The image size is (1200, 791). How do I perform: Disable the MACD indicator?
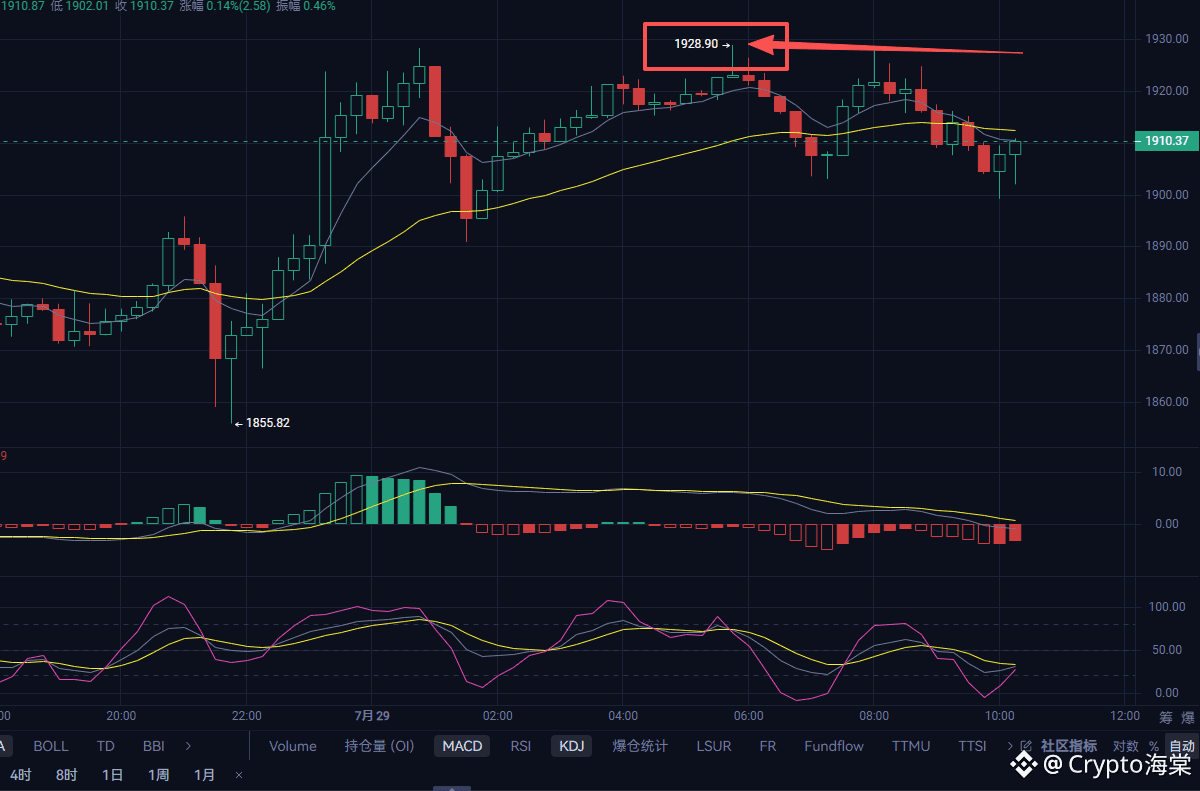(x=462, y=746)
